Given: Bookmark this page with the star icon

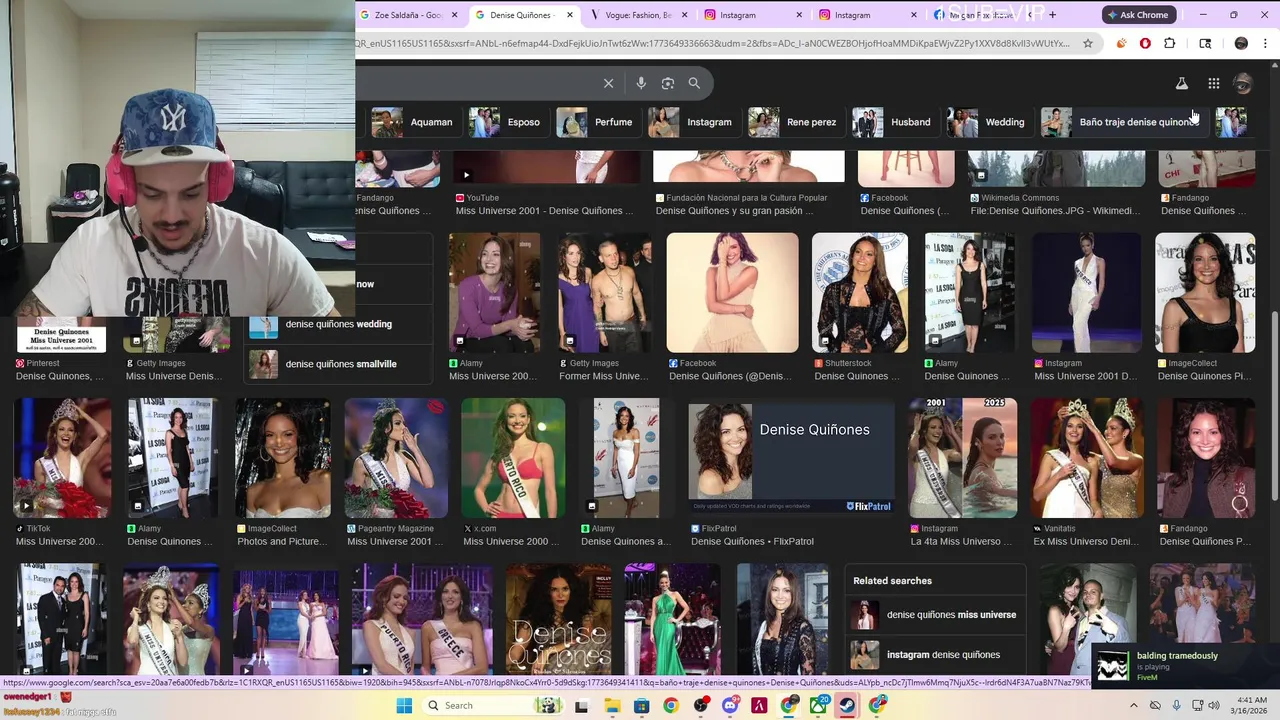Looking at the screenshot, I should 1089,43.
